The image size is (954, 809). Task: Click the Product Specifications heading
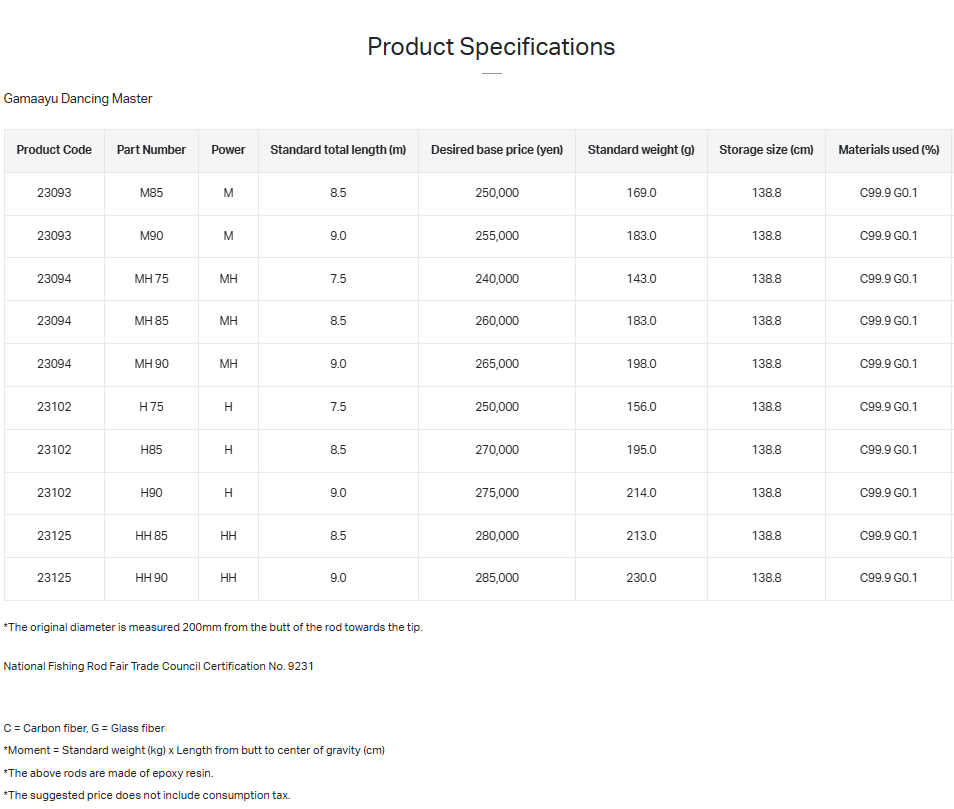click(x=491, y=47)
